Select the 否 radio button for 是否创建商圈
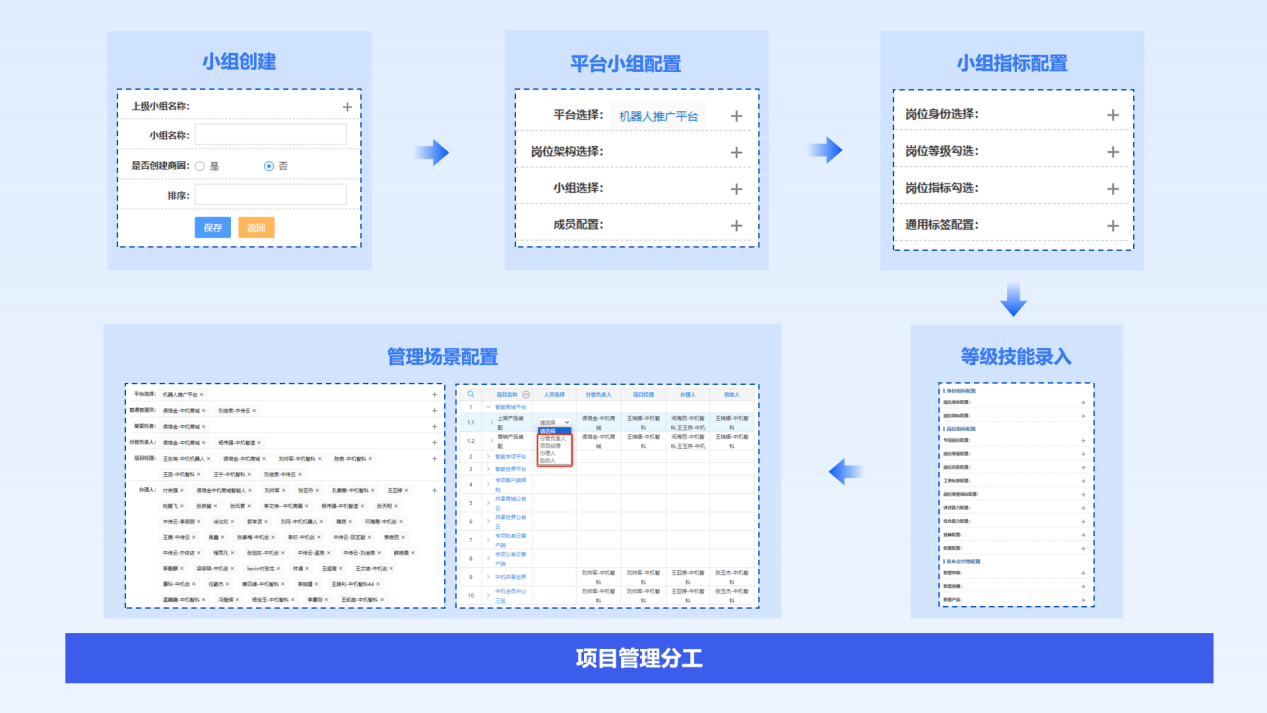 (269, 166)
